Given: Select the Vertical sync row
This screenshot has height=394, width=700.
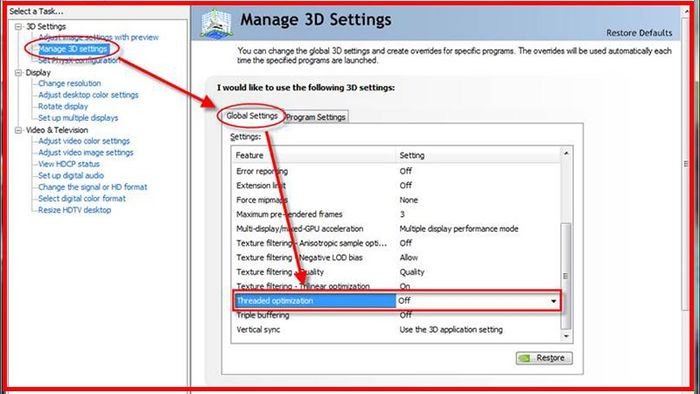Looking at the screenshot, I should pyautogui.click(x=396, y=330).
